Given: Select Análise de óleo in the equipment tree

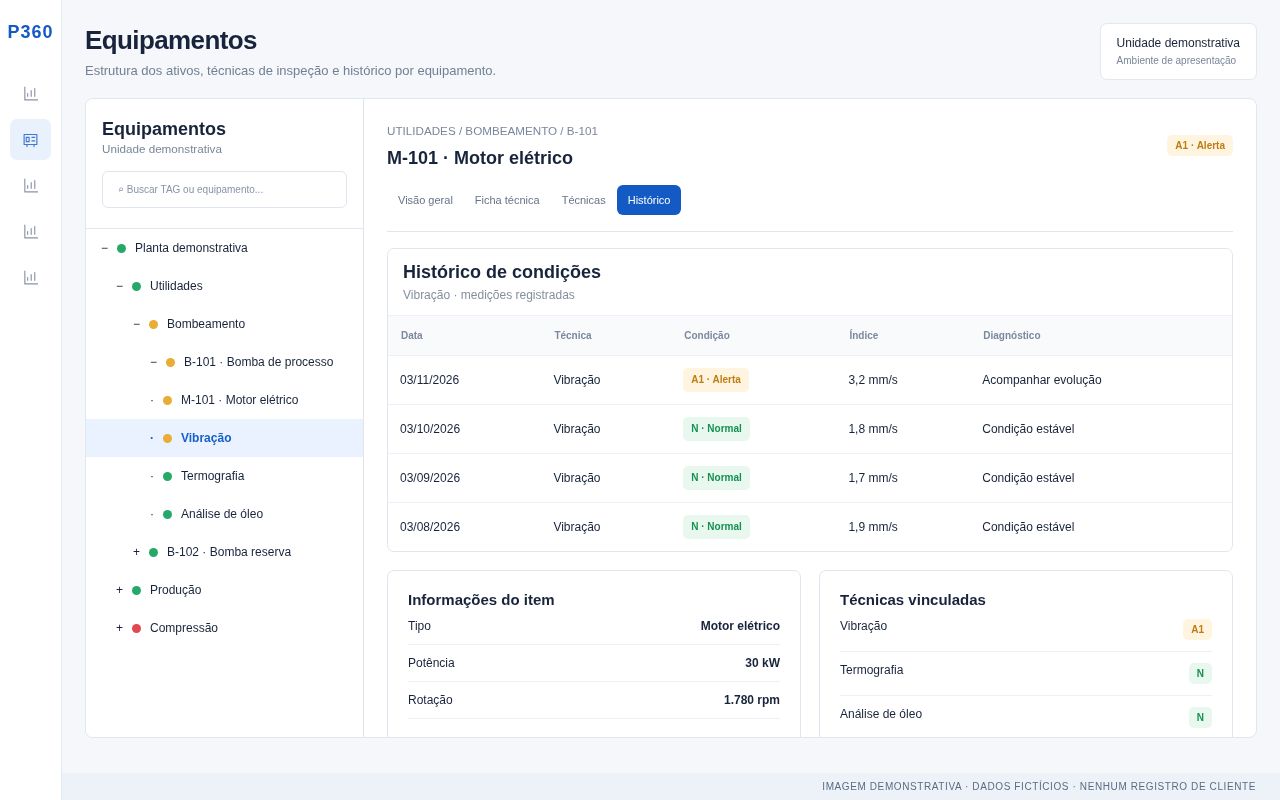Looking at the screenshot, I should (x=222, y=514).
